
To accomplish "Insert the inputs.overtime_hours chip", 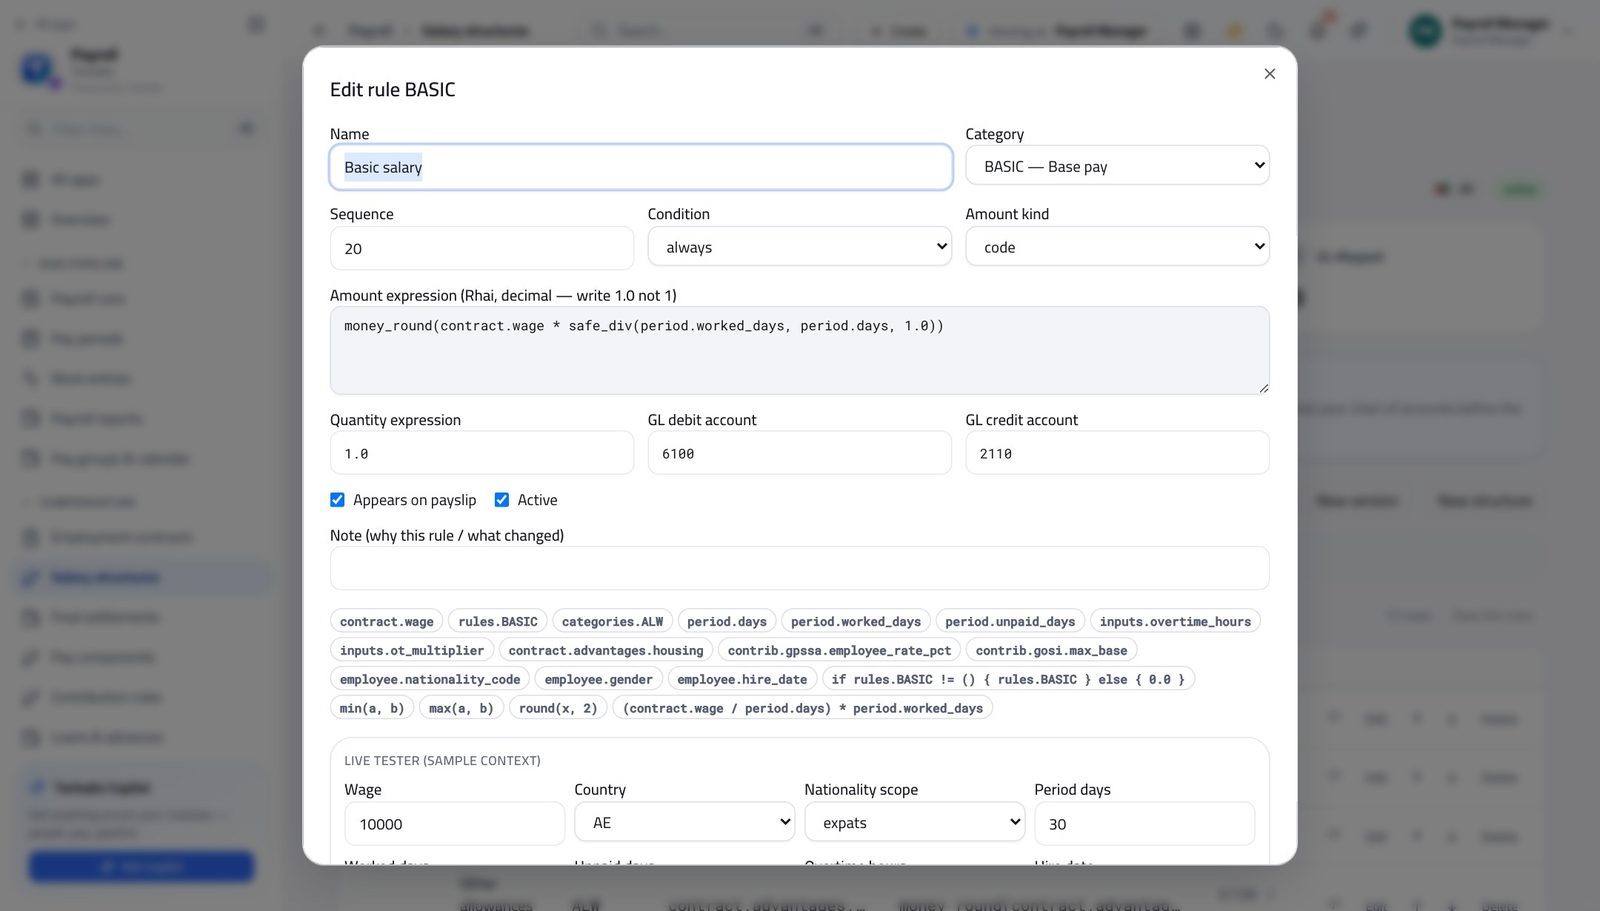I will (1175, 622).
